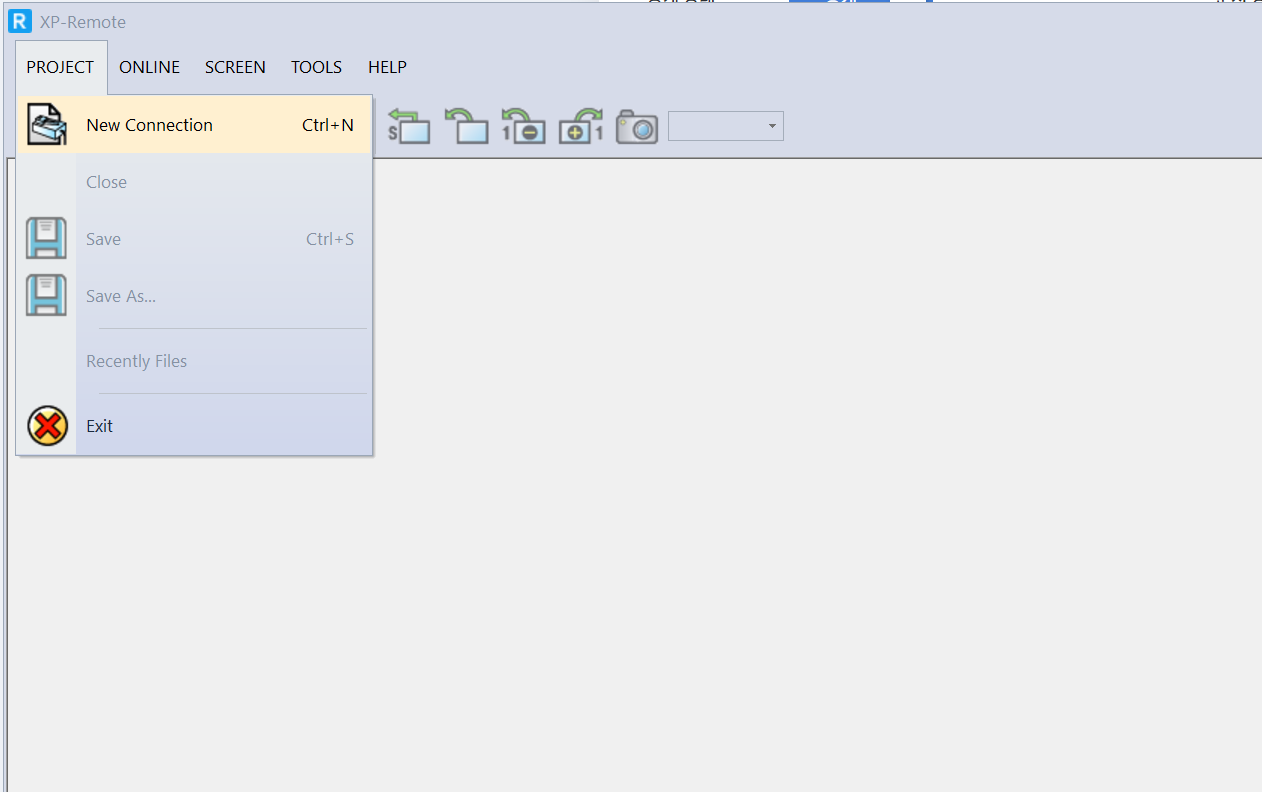Capture the screen using the camera icon
Viewport: 1262px width, 792px height.
(636, 125)
